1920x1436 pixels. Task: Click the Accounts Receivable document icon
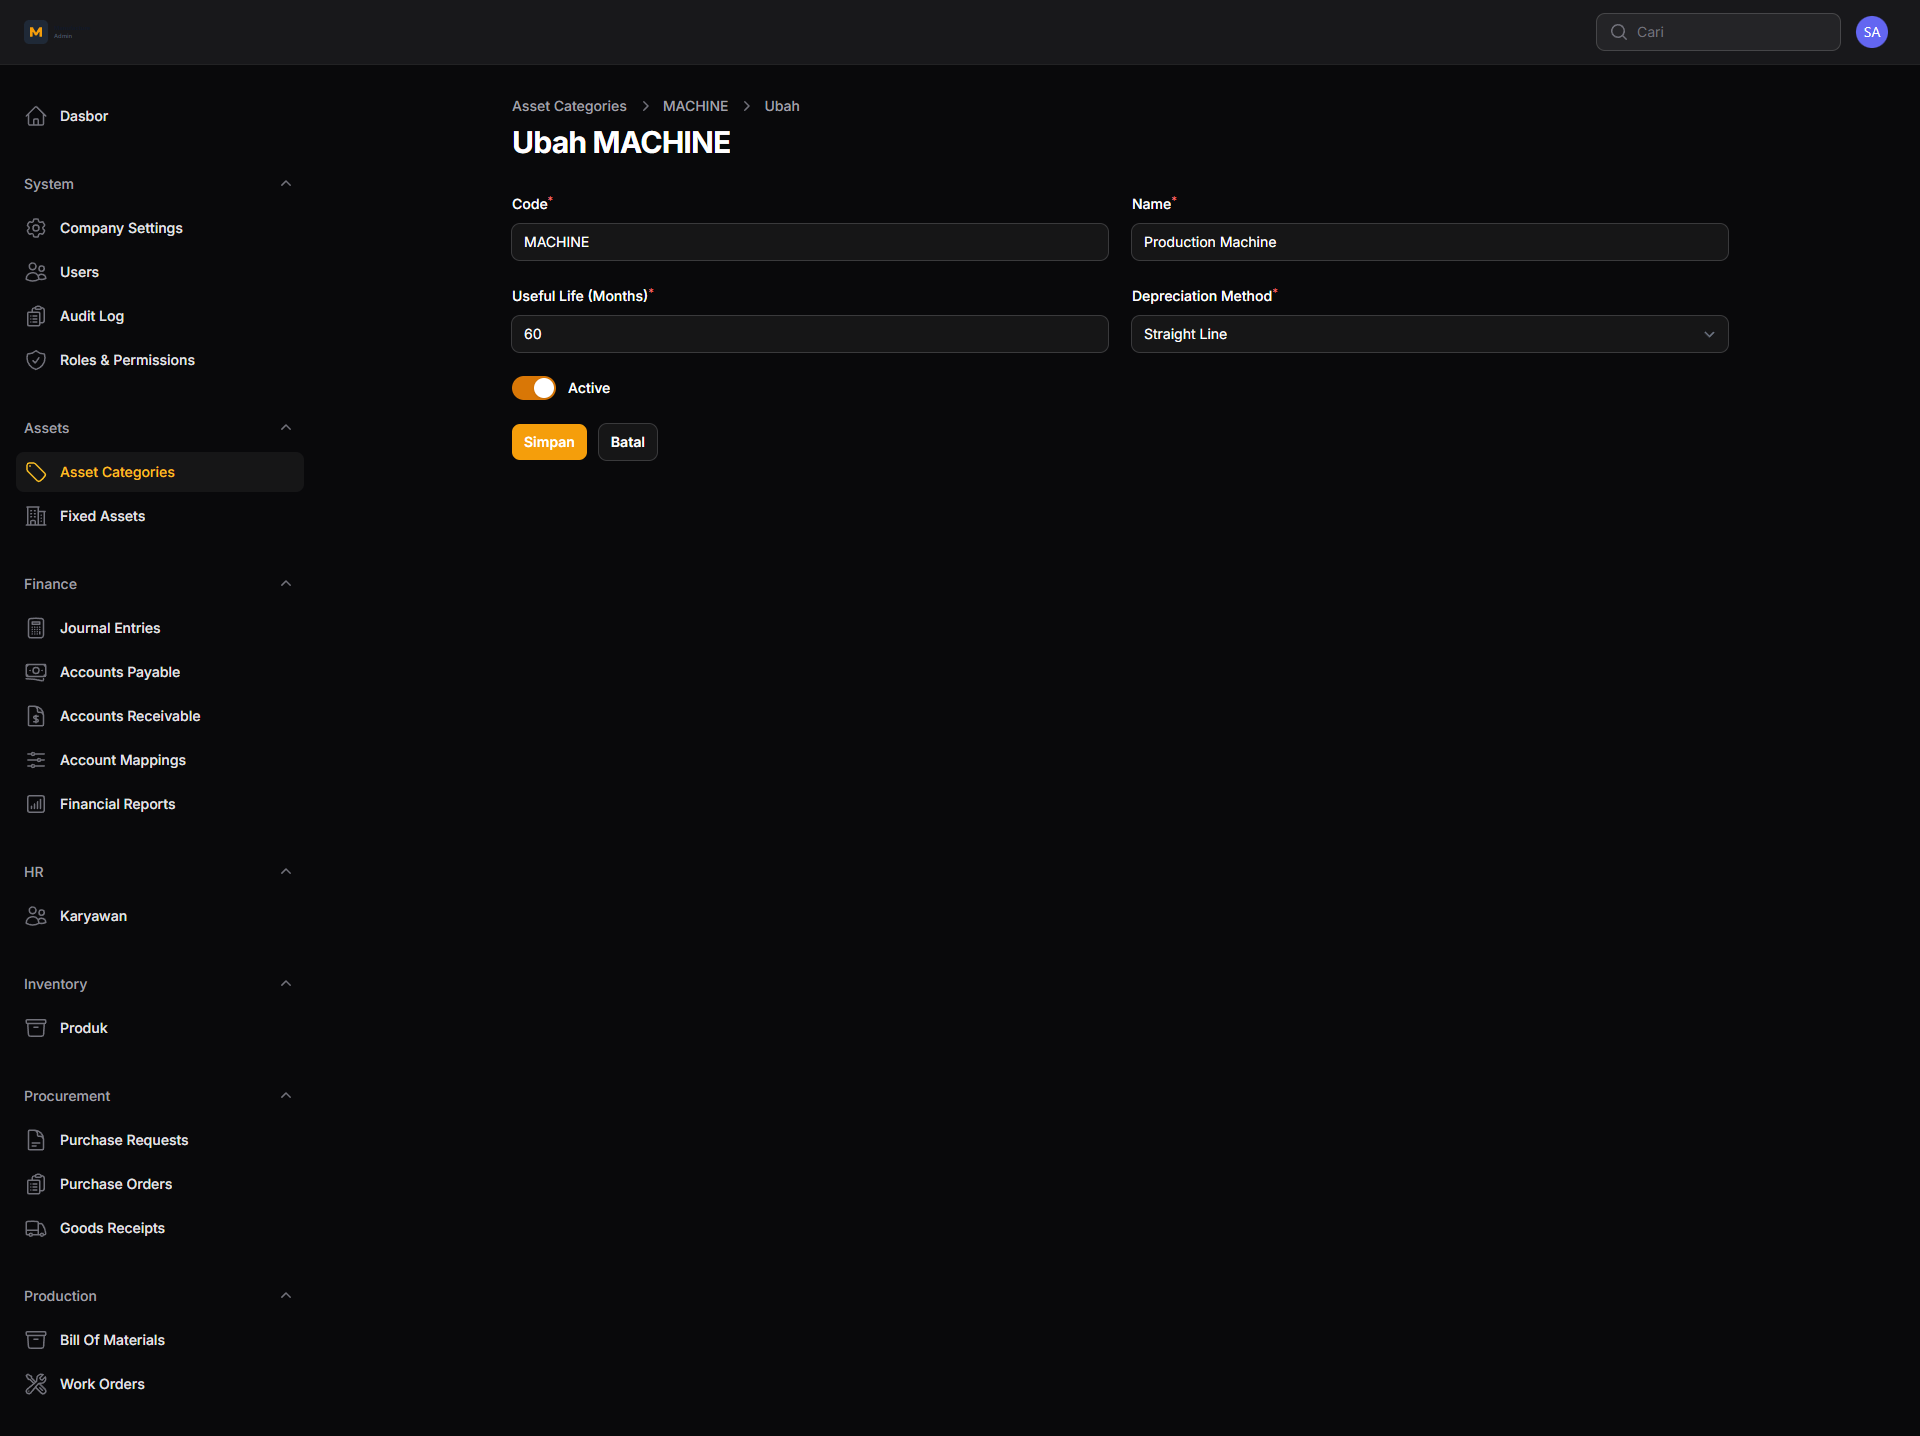[36, 716]
